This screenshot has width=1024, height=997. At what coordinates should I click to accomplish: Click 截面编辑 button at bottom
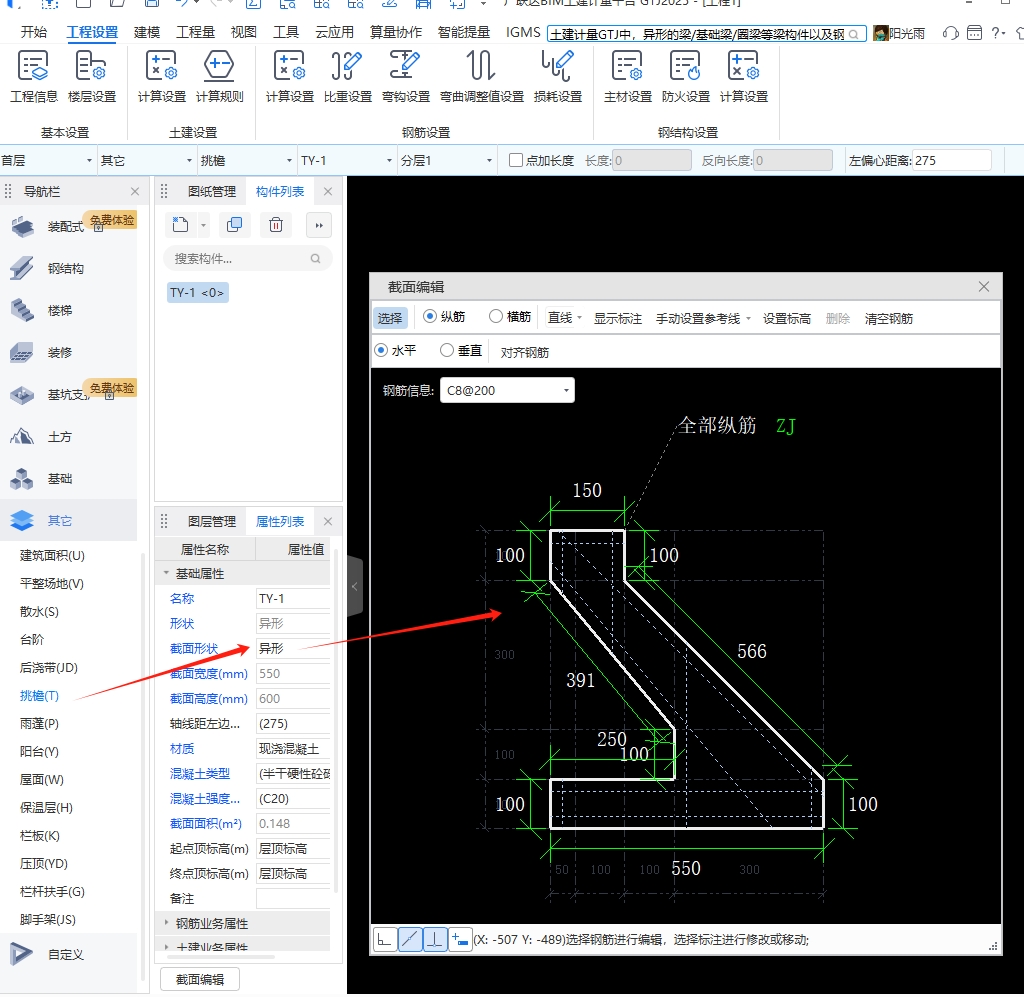200,979
